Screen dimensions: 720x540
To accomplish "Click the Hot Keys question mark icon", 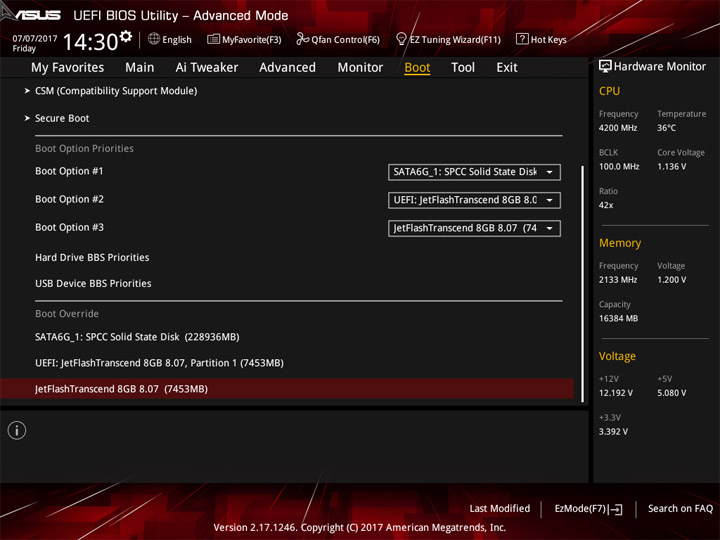I will tap(522, 39).
